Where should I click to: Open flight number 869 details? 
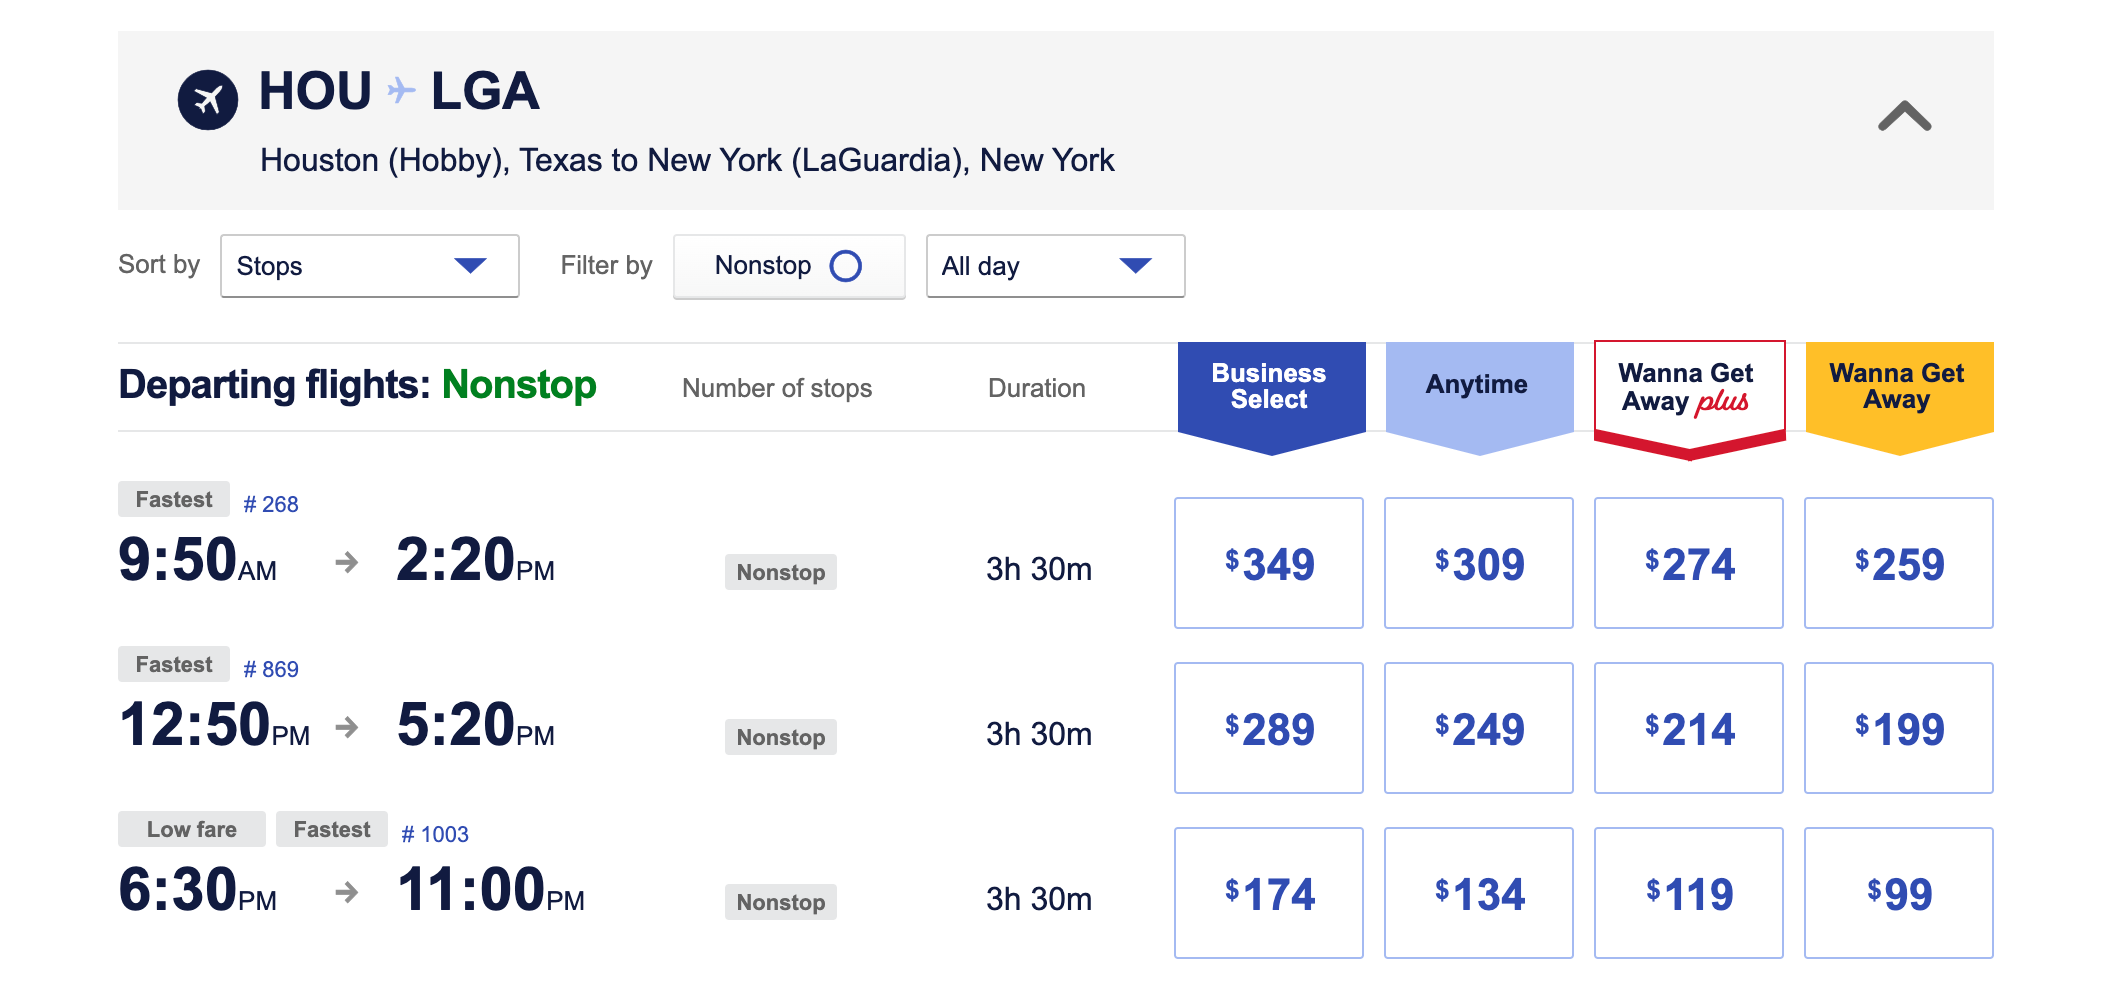272,668
